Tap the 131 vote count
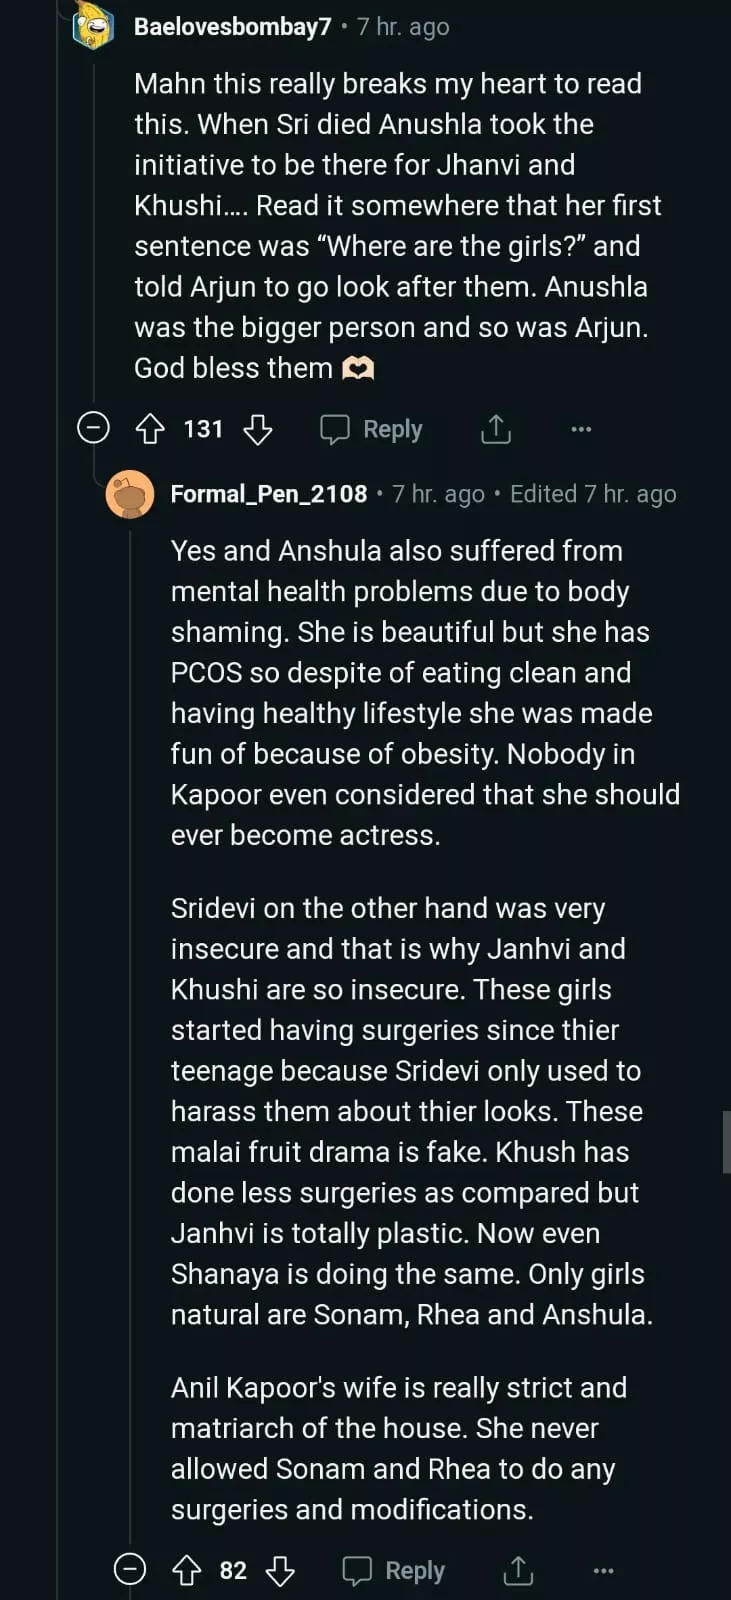 203,429
